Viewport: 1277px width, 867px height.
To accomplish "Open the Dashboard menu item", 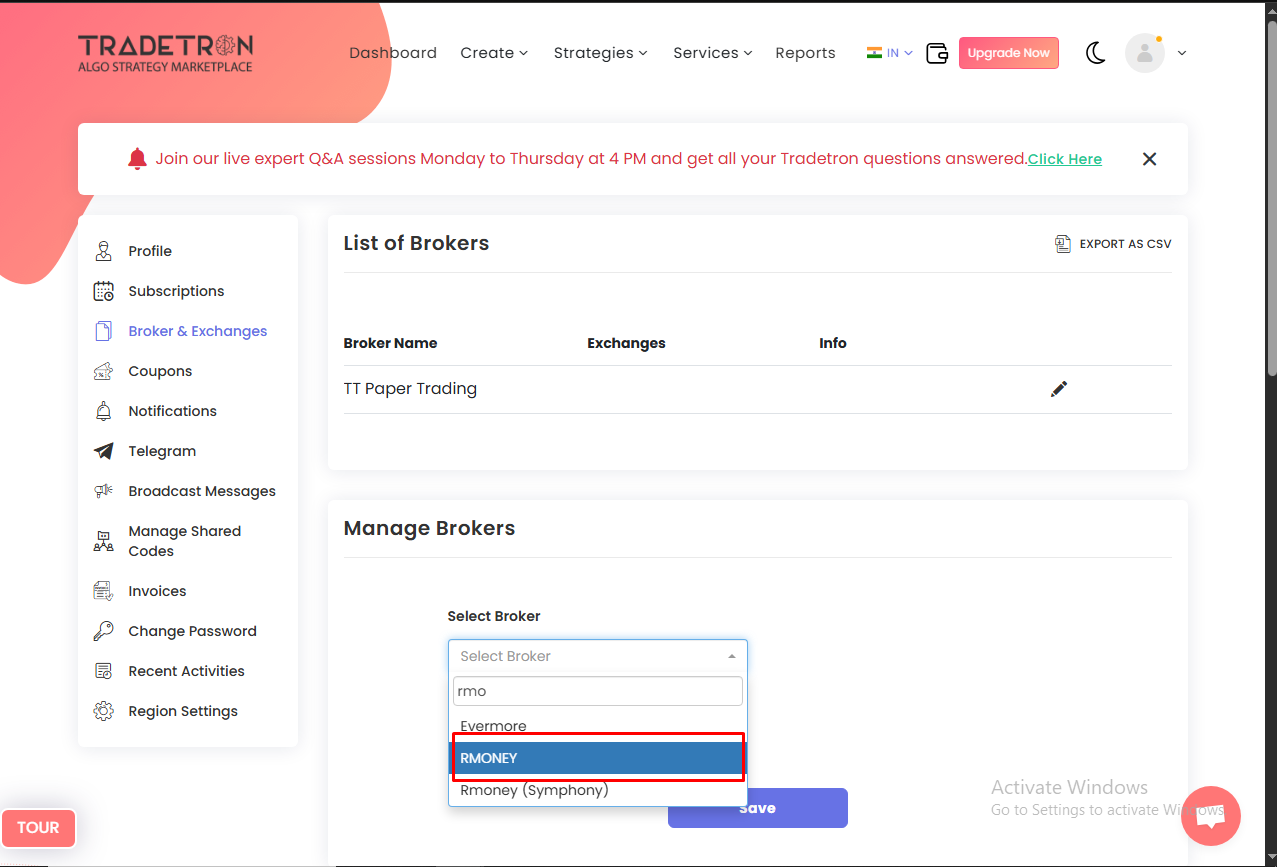I will tap(393, 53).
